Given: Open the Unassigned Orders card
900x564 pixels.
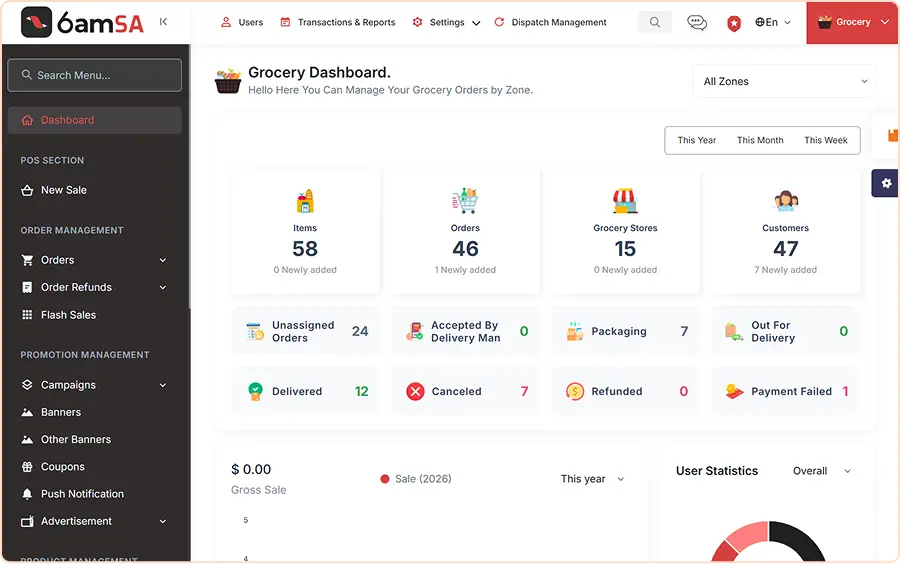Looking at the screenshot, I should point(307,332).
